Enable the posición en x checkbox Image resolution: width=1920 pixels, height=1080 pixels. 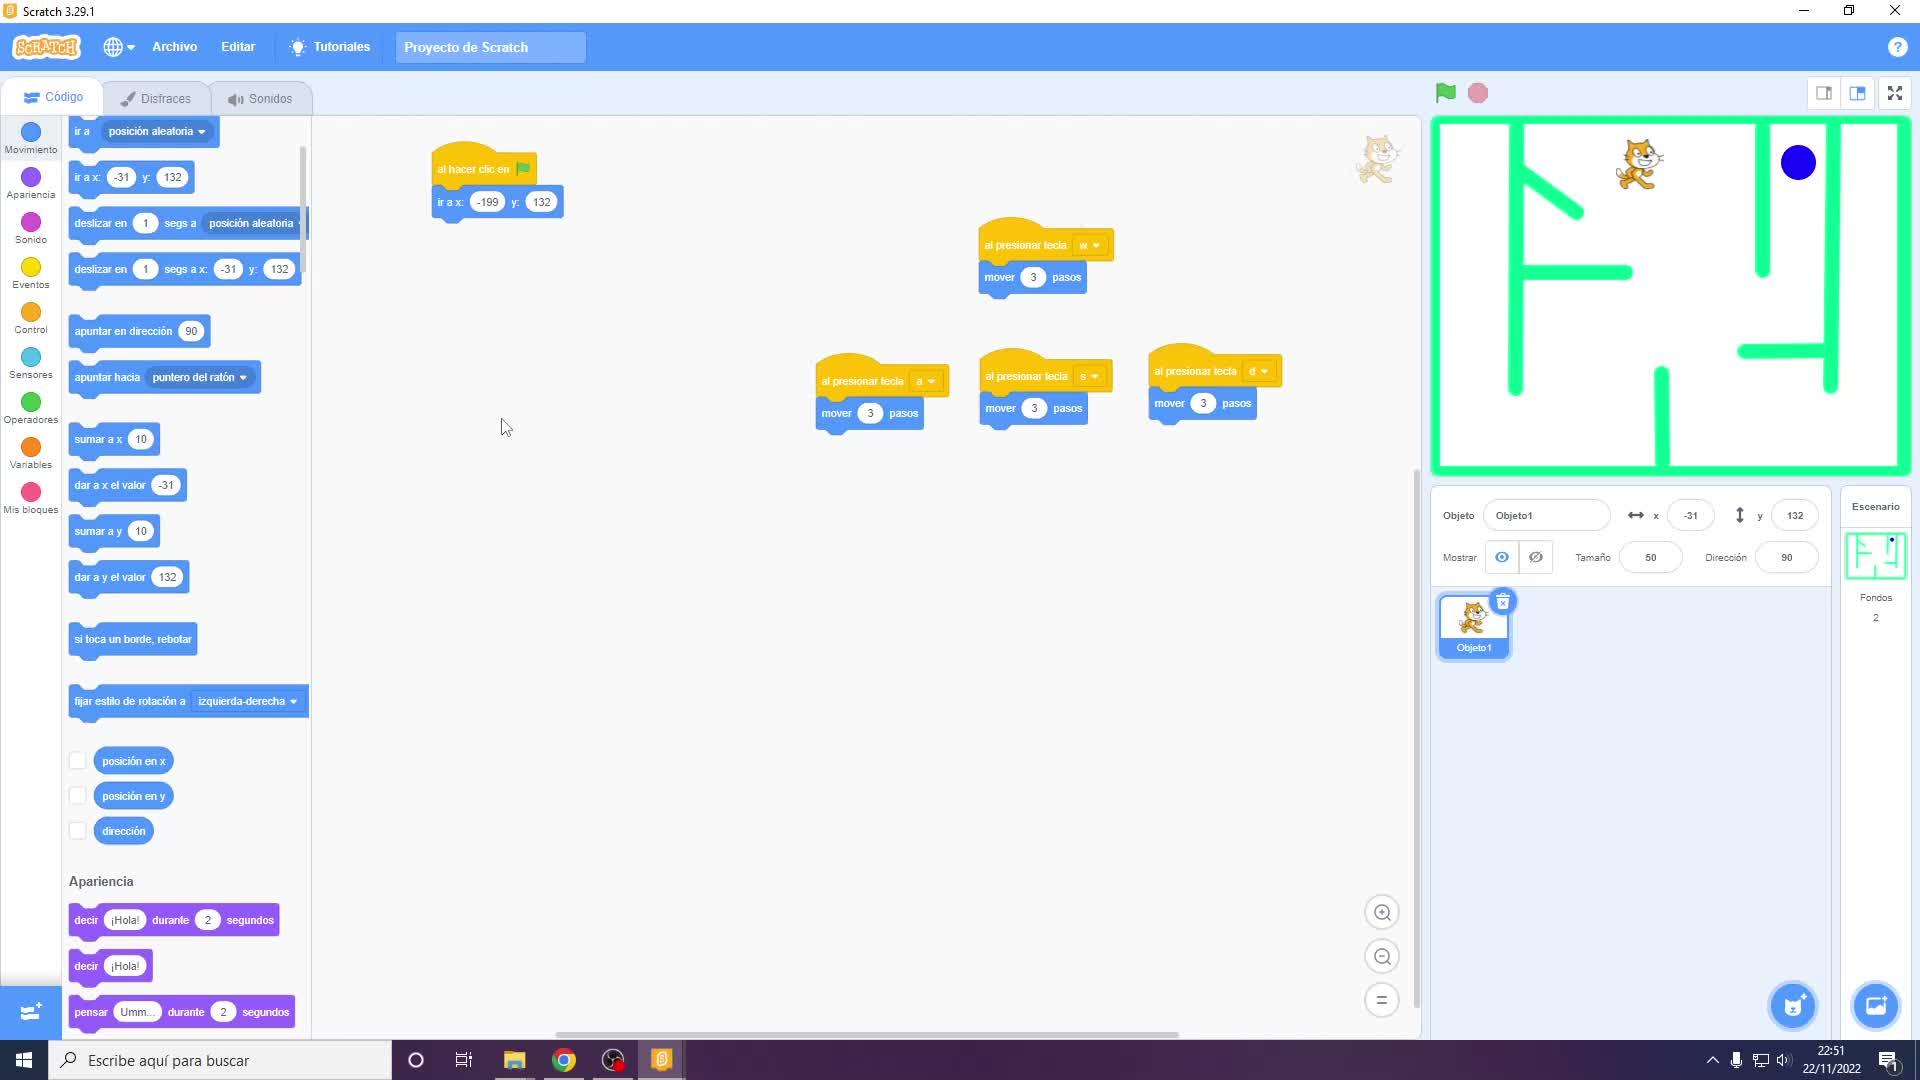[77, 761]
